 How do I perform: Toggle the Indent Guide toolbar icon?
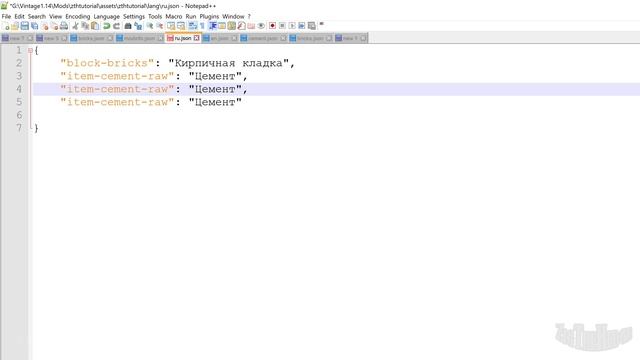click(x=212, y=26)
